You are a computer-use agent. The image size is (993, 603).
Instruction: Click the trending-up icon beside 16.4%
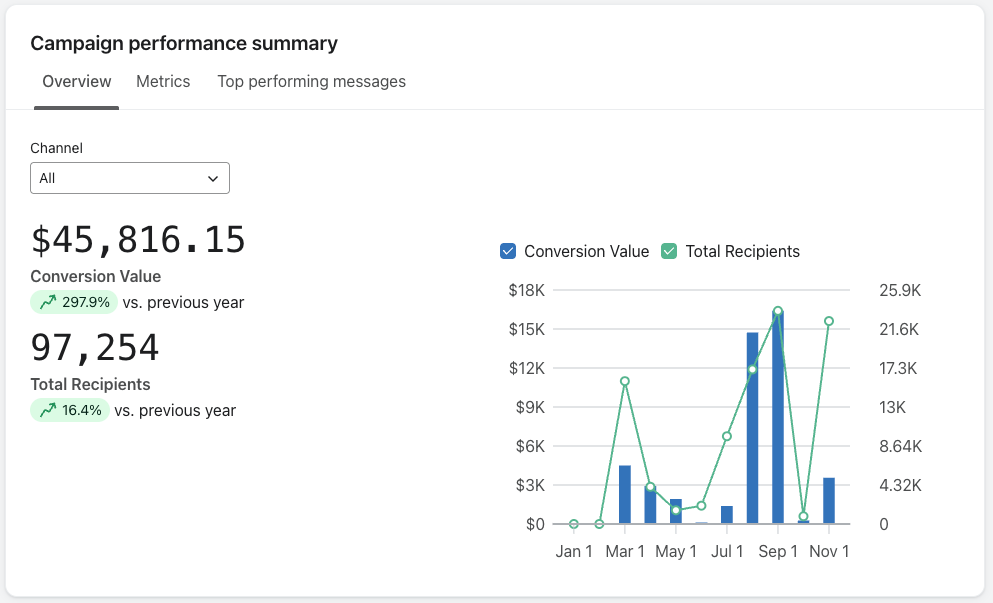point(47,410)
